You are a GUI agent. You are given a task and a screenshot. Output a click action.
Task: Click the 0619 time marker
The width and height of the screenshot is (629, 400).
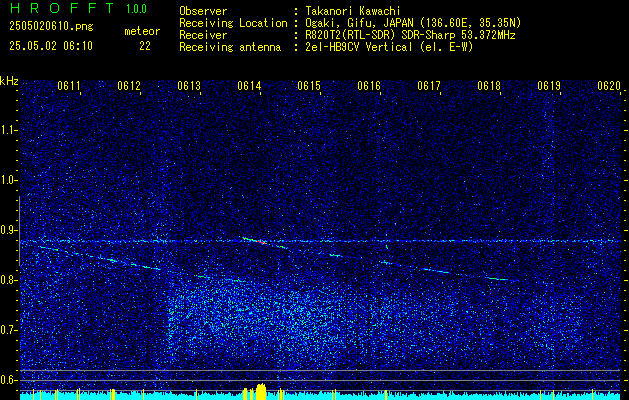click(x=549, y=85)
